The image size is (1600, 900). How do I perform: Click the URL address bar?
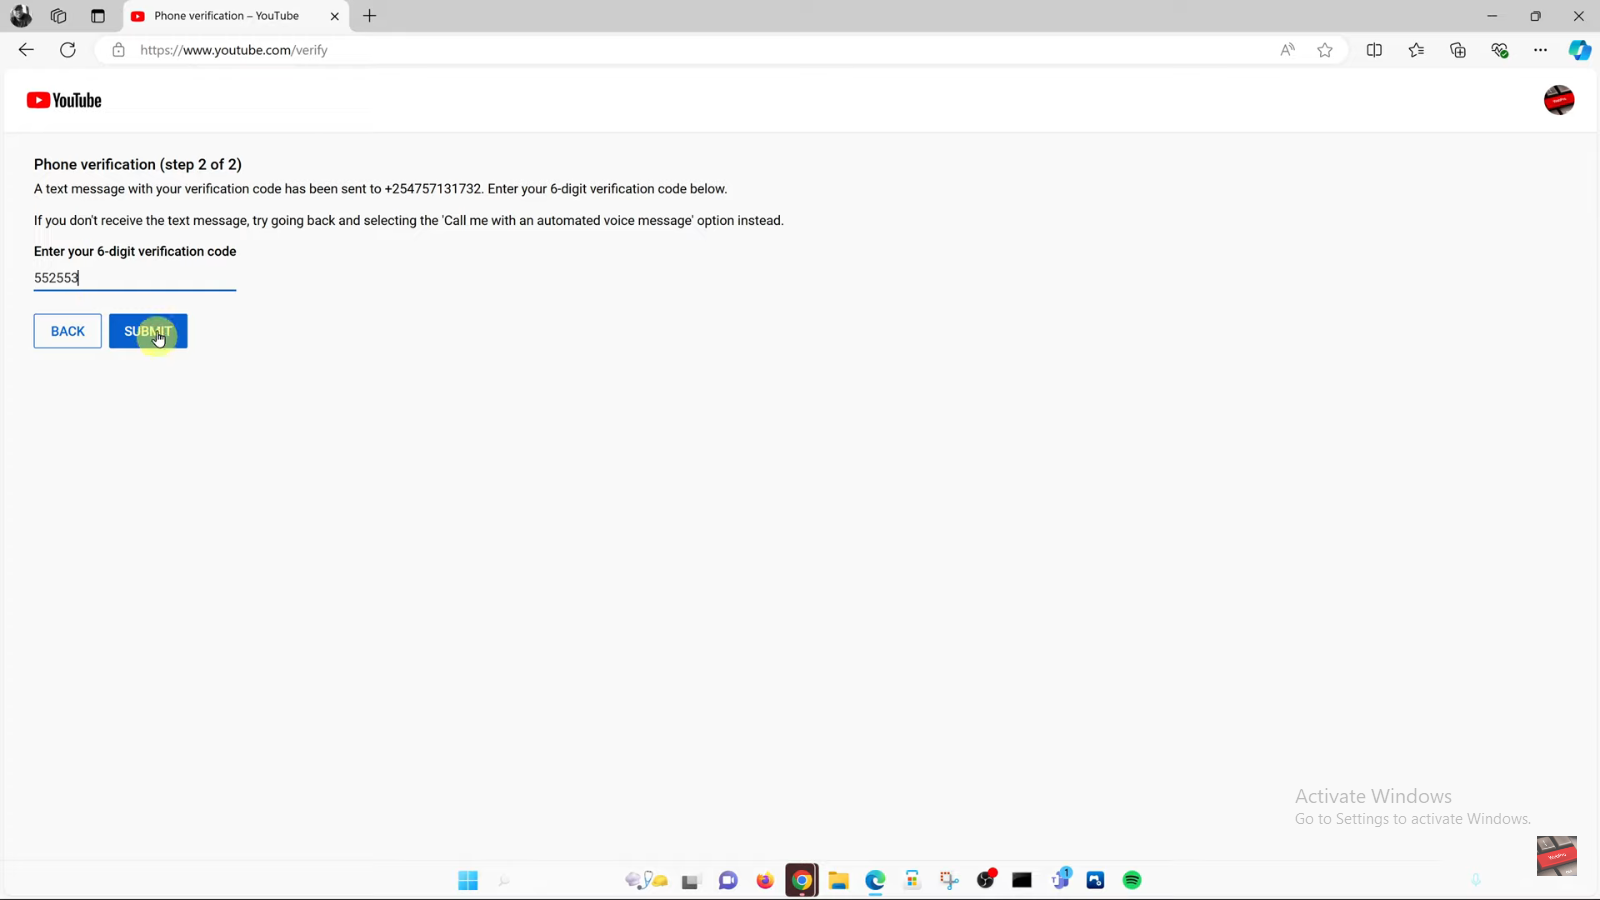(x=700, y=50)
